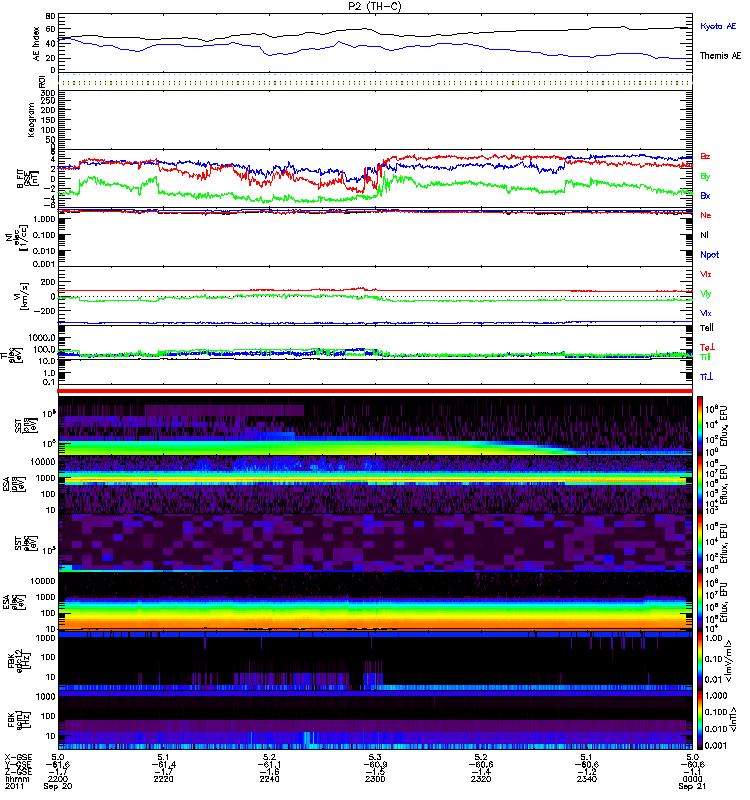The image size is (750, 800).
Task: Select the Kyoto AE legend label
Action: click(x=718, y=26)
